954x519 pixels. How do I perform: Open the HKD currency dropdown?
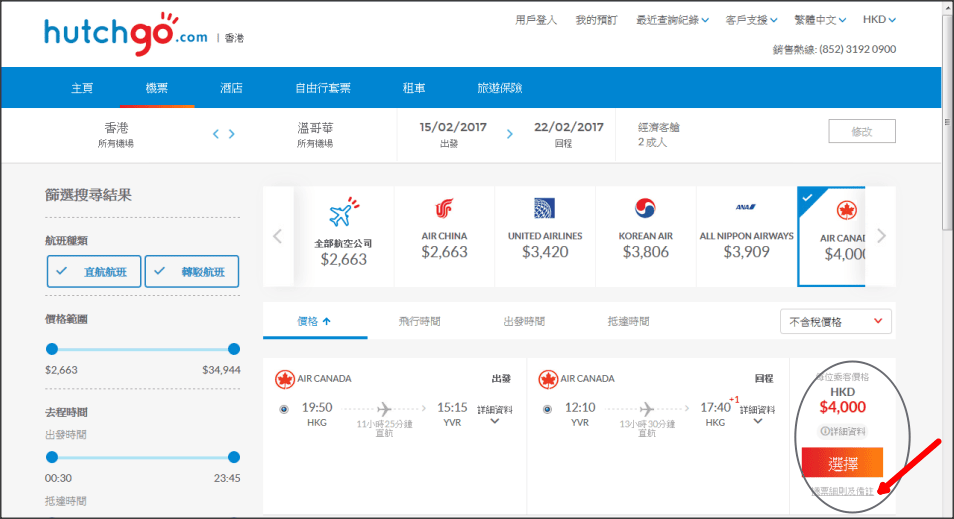coord(879,19)
